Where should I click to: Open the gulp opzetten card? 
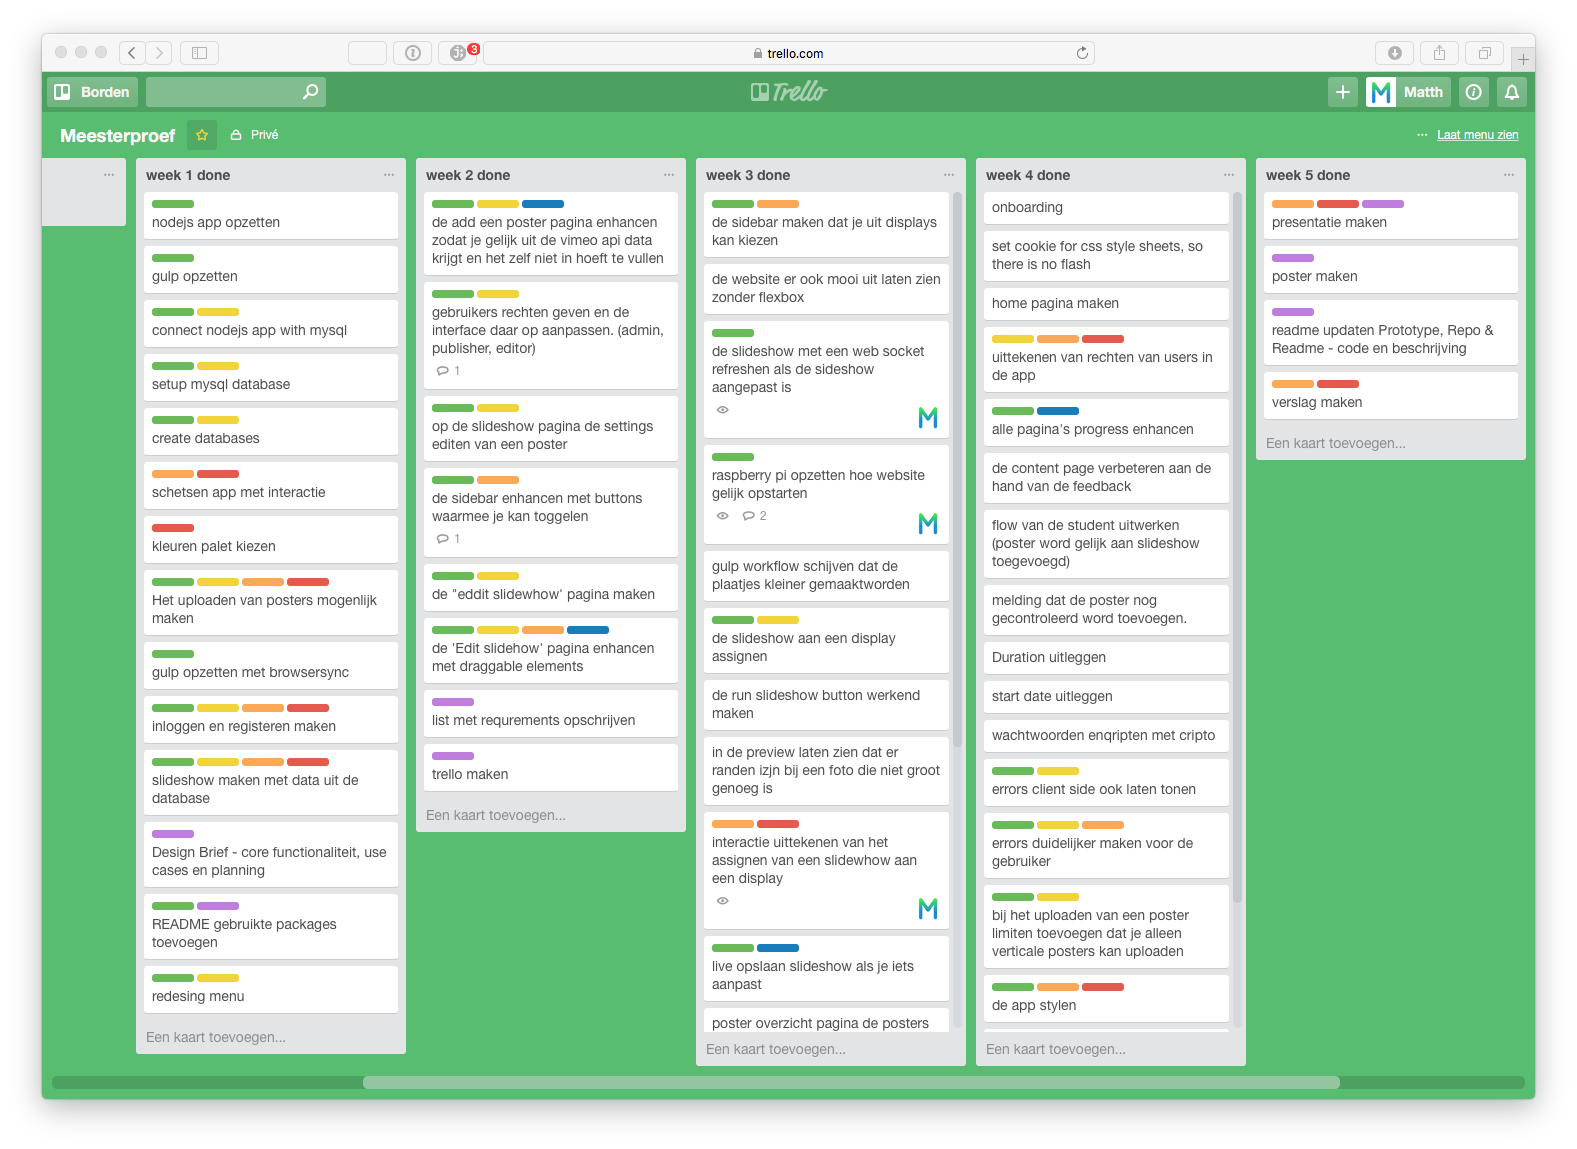[271, 269]
